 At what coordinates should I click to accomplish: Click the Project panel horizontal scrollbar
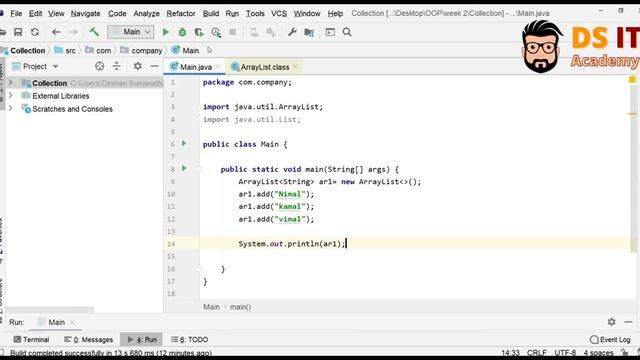[50, 310]
